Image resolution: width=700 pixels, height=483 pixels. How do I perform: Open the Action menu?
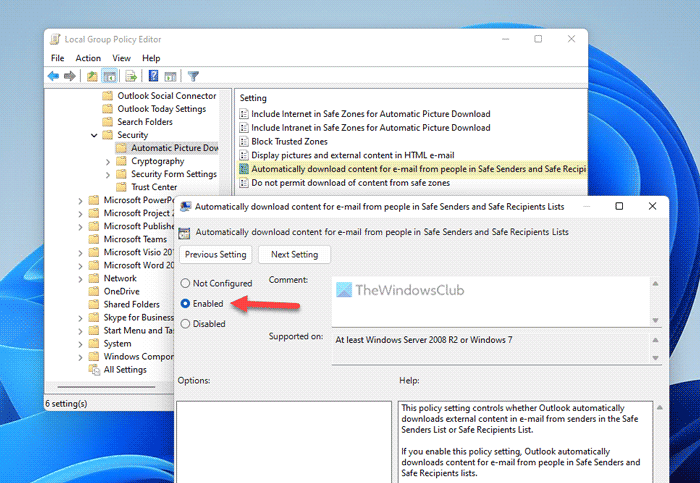88,58
